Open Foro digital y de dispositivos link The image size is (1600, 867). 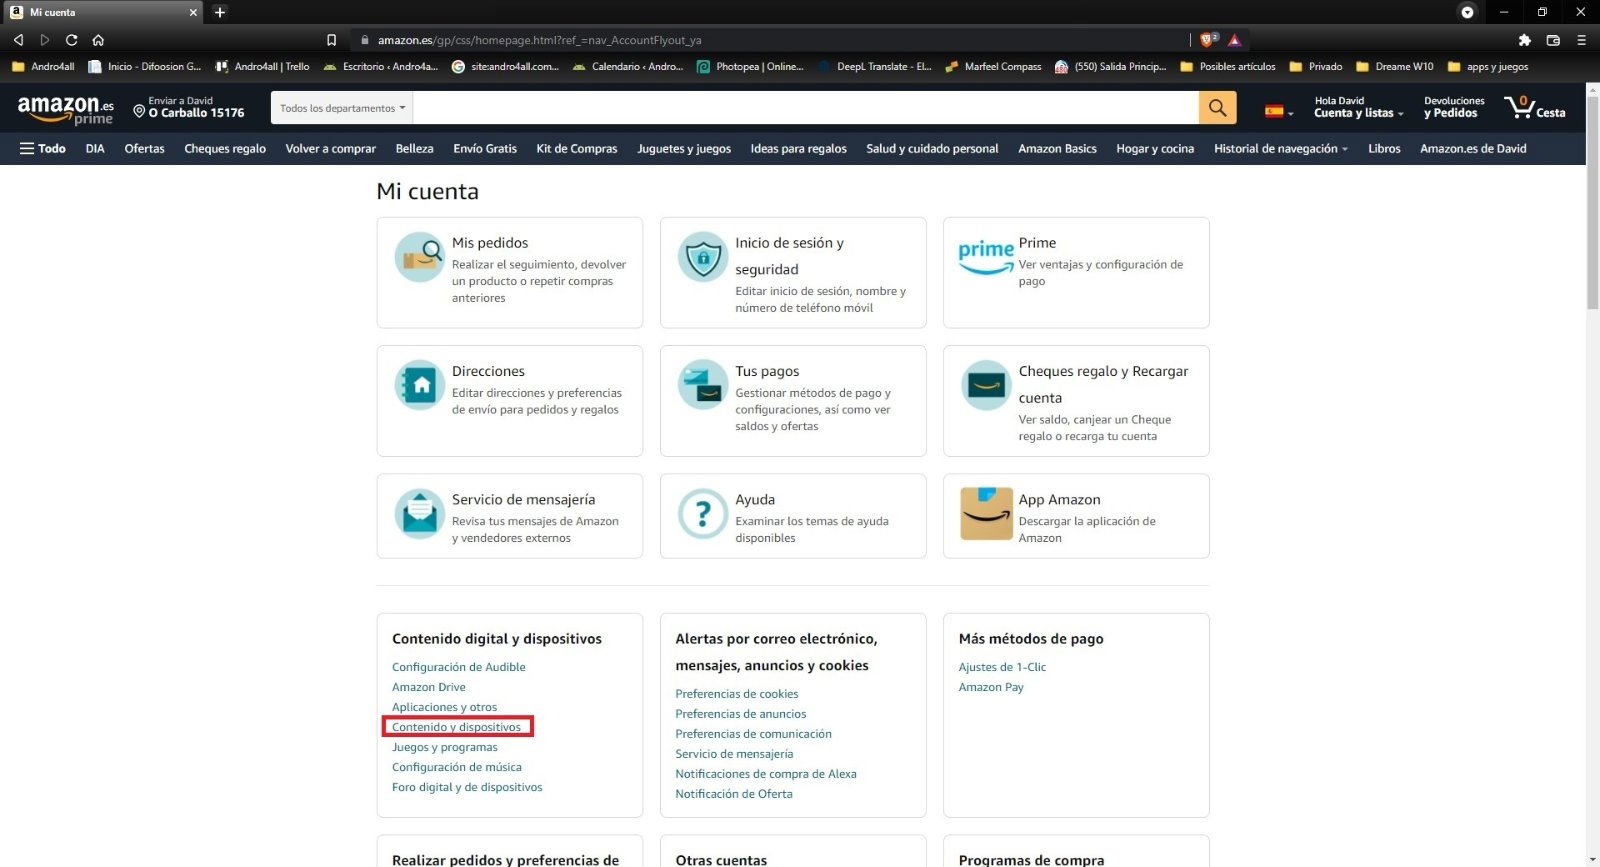tap(467, 787)
